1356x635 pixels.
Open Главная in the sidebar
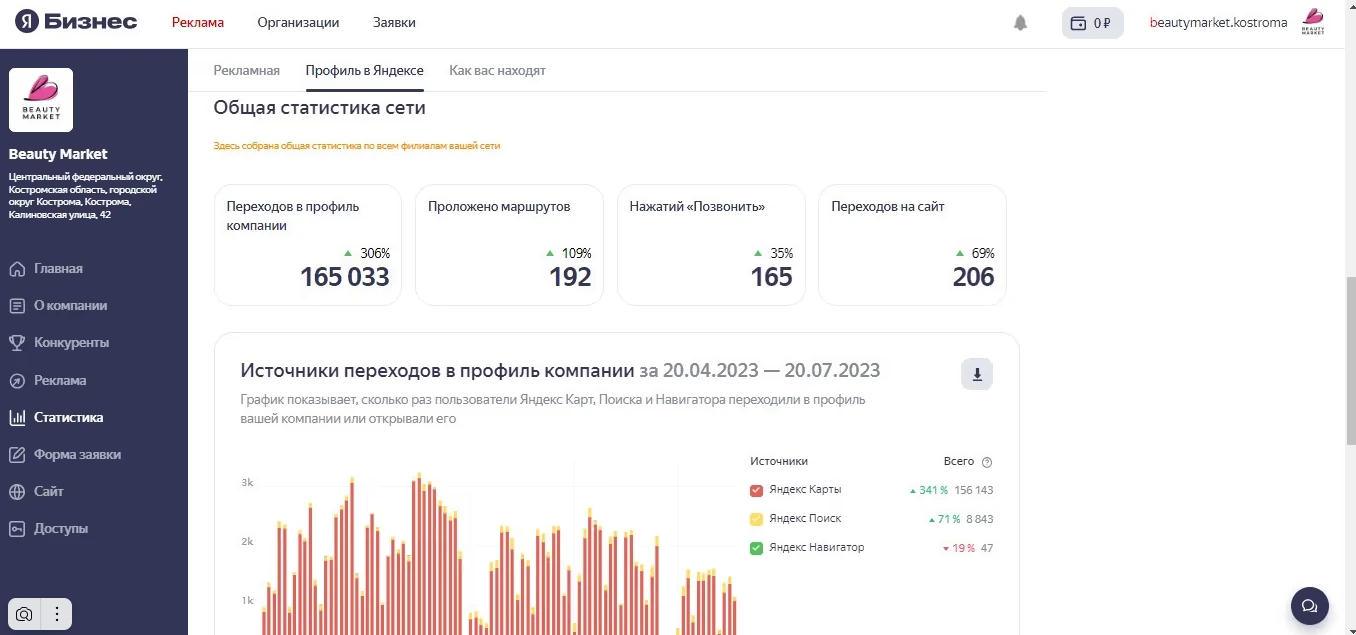point(58,269)
